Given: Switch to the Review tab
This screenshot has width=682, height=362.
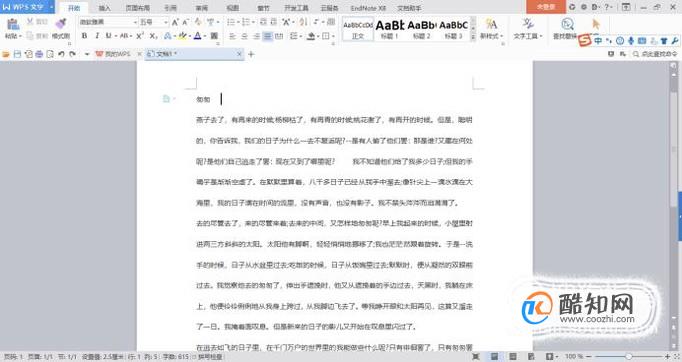Looking at the screenshot, I should click(x=201, y=8).
